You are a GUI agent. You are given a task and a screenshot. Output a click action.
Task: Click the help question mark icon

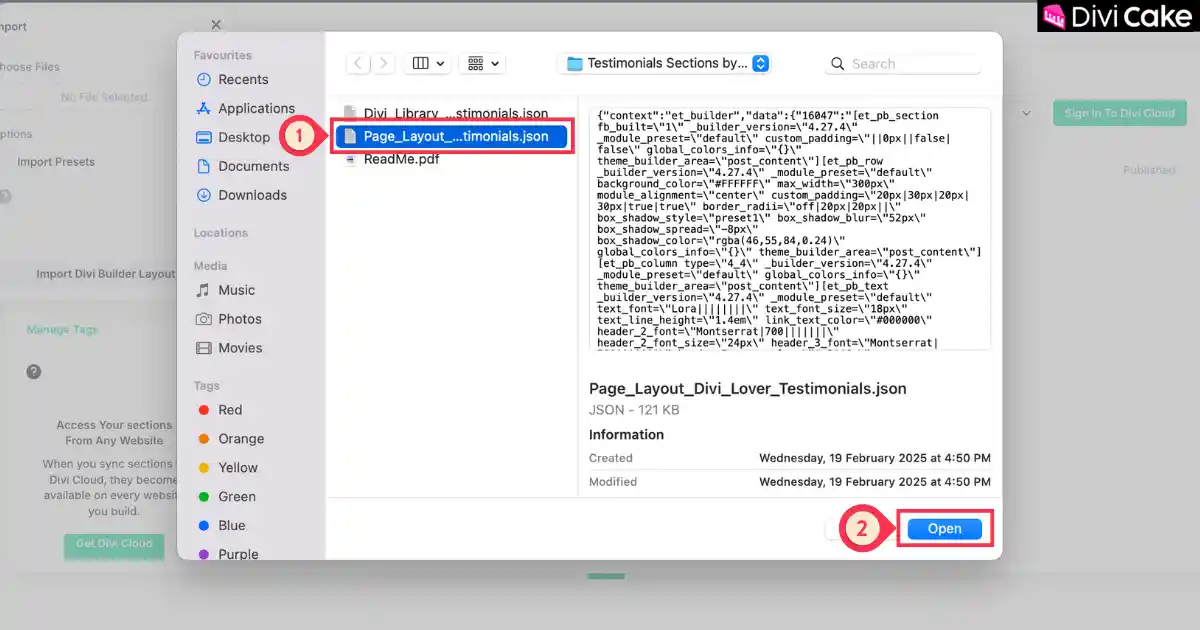point(34,371)
